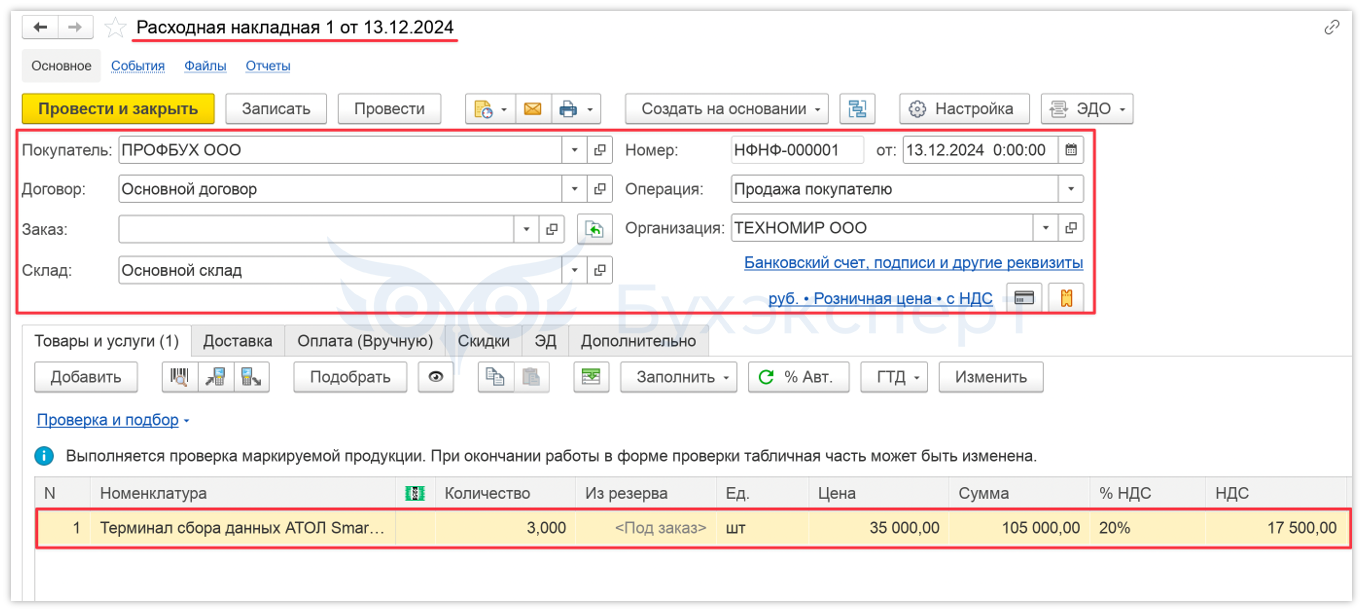This screenshot has width=1363, height=612.
Task: Expand the Покупатель dropdown list
Action: pos(575,150)
